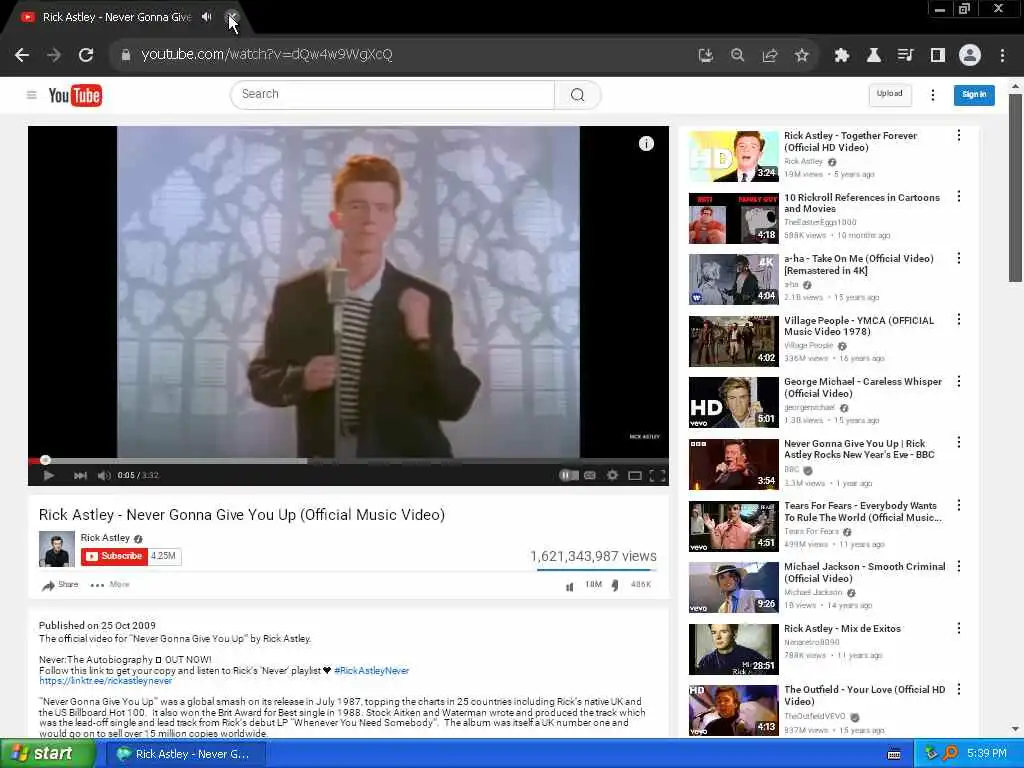
Task: Reload the page with refresh icon
Action: (86, 55)
